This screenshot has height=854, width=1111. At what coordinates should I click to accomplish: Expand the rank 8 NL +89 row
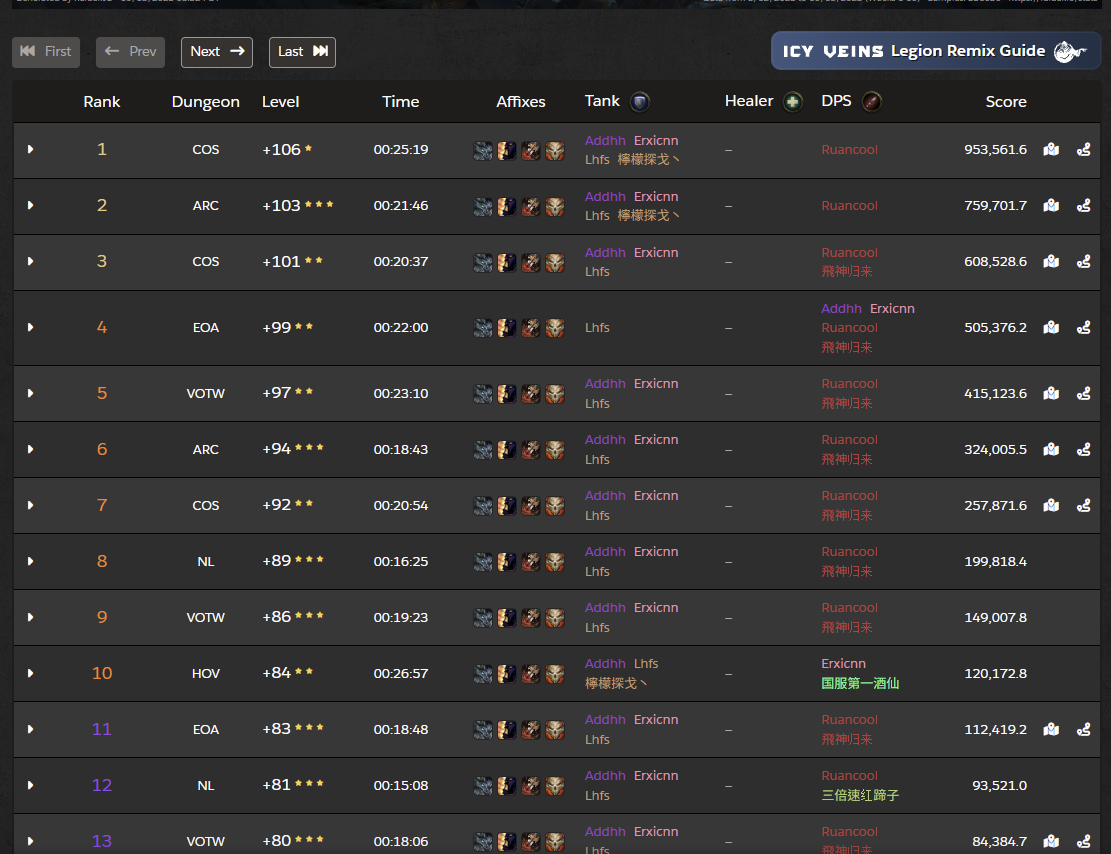30,561
